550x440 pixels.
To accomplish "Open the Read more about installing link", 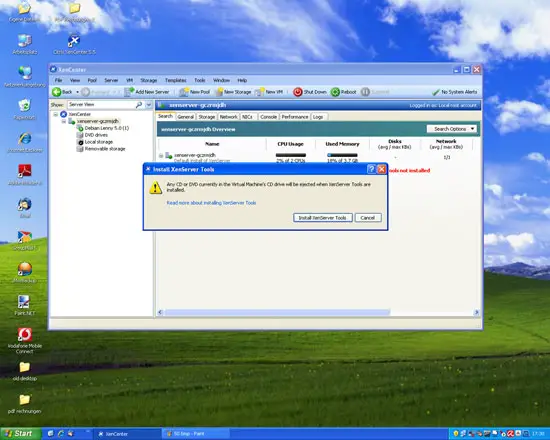I will click(211, 203).
